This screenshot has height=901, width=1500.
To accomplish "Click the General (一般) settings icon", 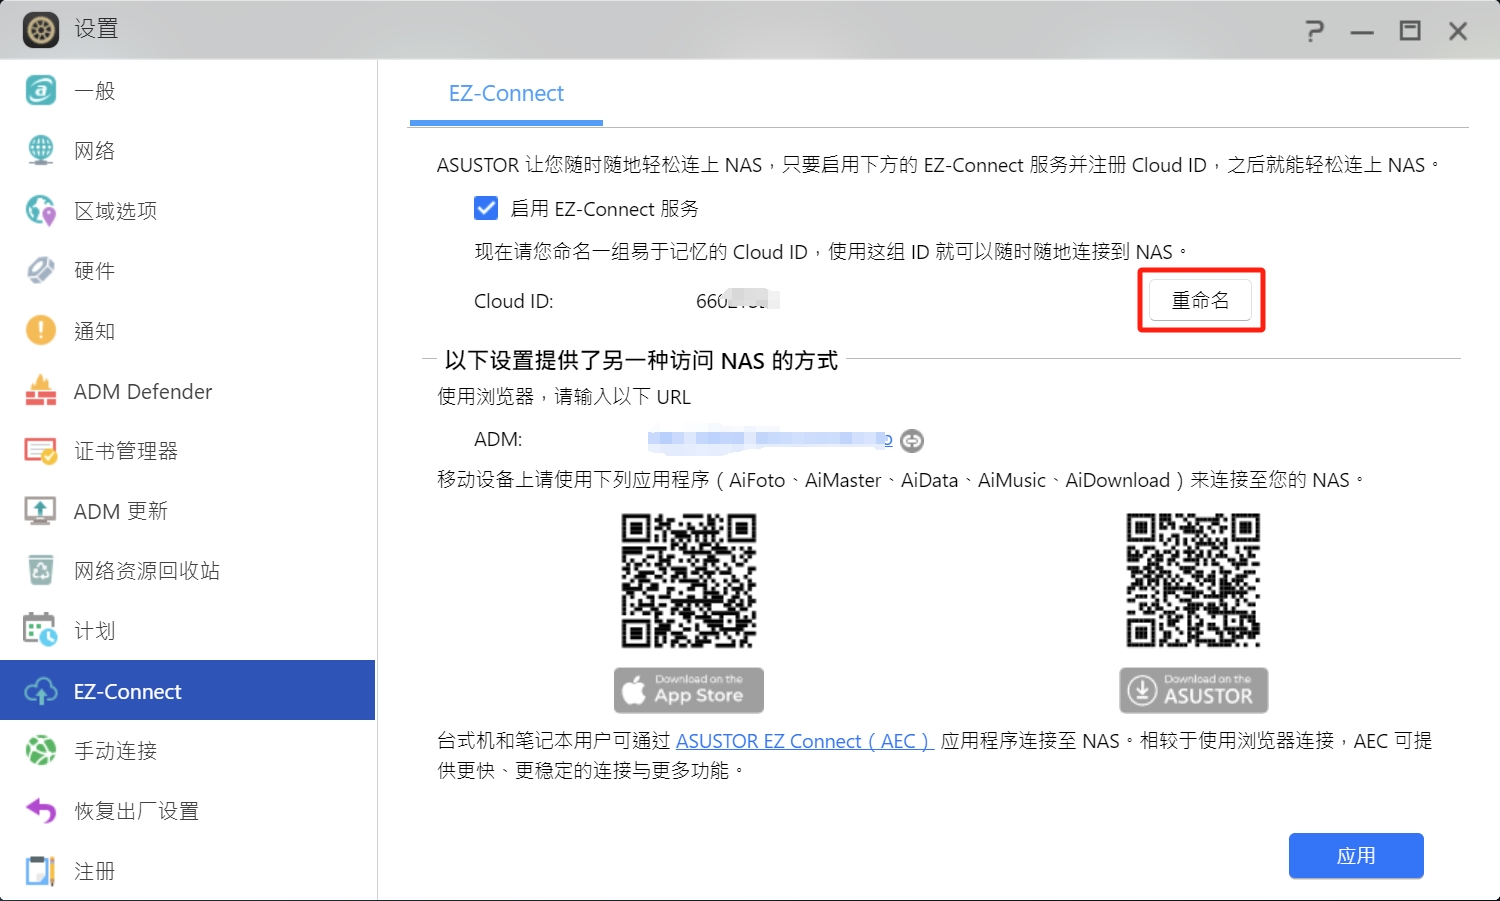I will click(x=41, y=91).
